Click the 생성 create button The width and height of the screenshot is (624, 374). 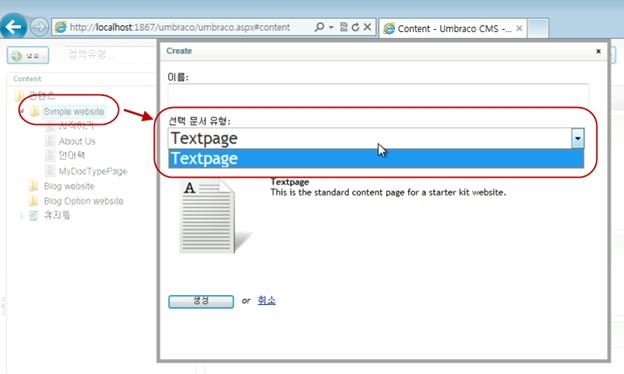pyautogui.click(x=201, y=301)
